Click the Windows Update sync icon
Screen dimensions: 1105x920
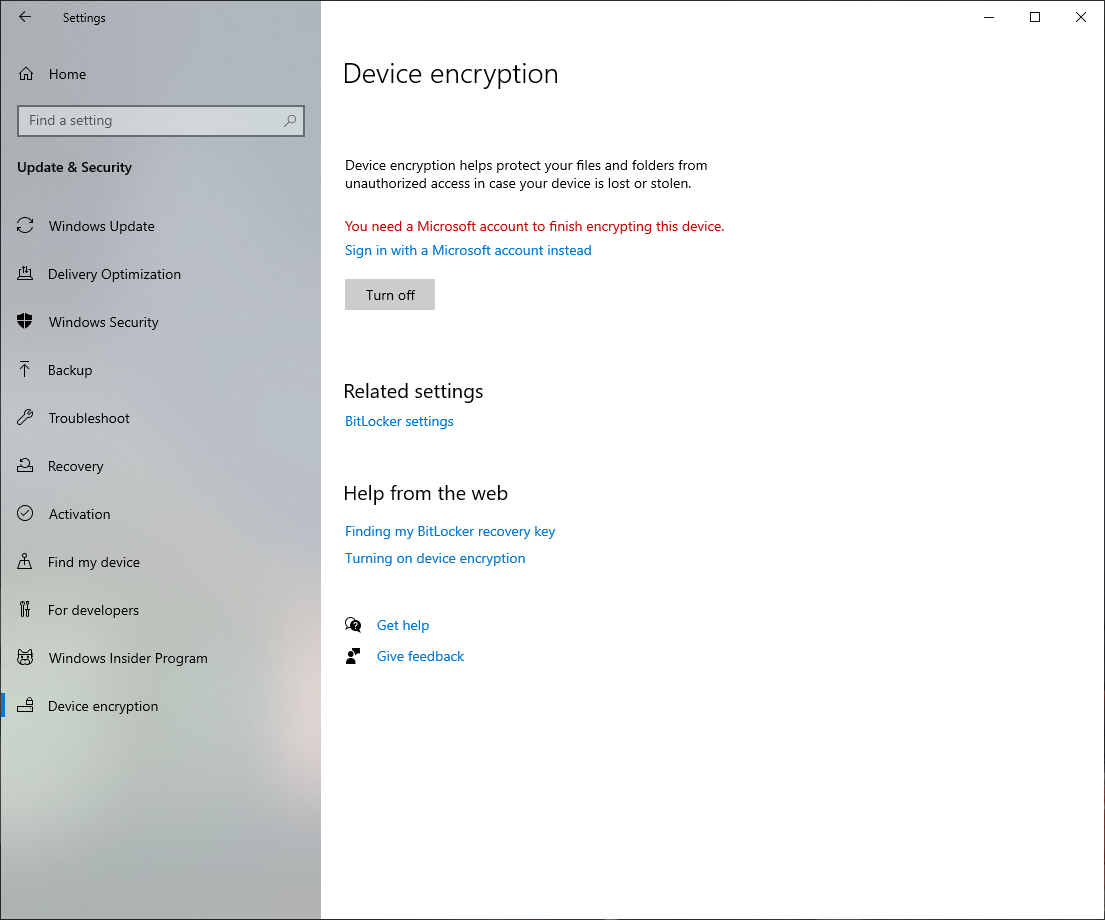tap(25, 226)
